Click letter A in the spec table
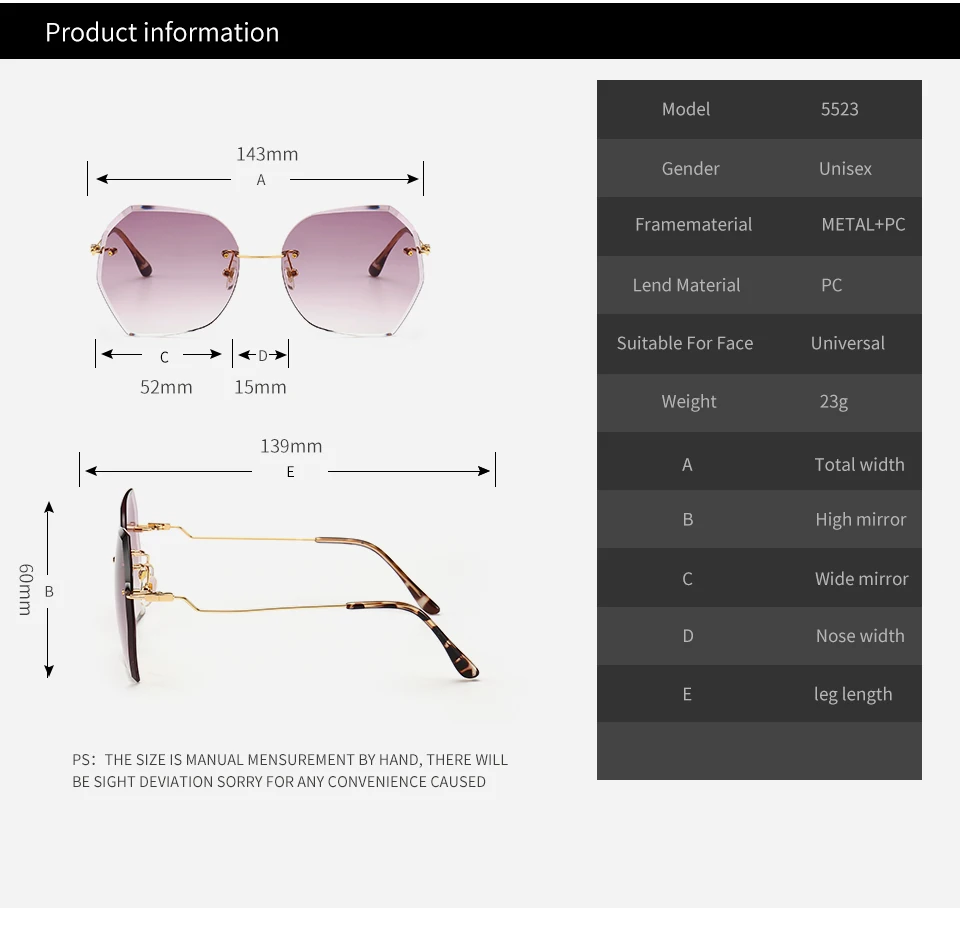Screen dimensions: 960x932 point(688,465)
